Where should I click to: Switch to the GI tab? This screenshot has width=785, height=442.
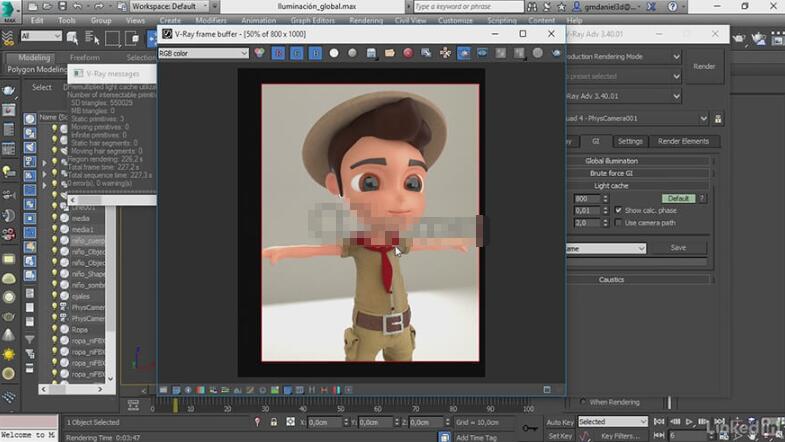pyautogui.click(x=596, y=141)
